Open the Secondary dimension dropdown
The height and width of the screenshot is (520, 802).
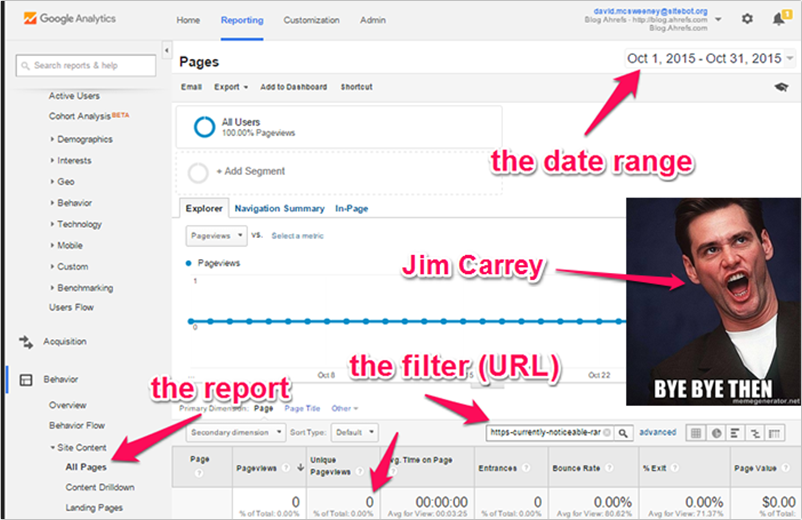point(238,433)
